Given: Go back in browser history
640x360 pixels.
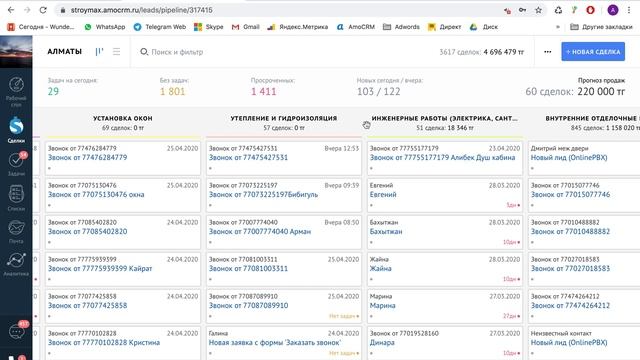Looking at the screenshot, I should [11, 10].
